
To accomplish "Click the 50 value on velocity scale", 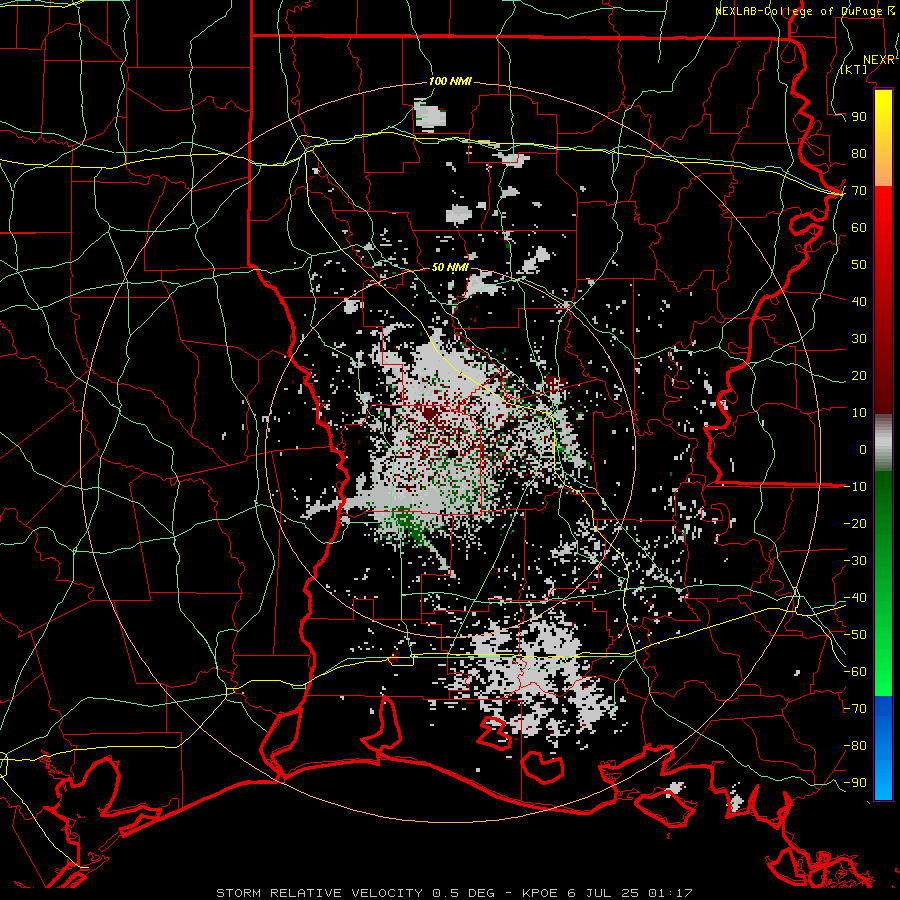I will [859, 265].
